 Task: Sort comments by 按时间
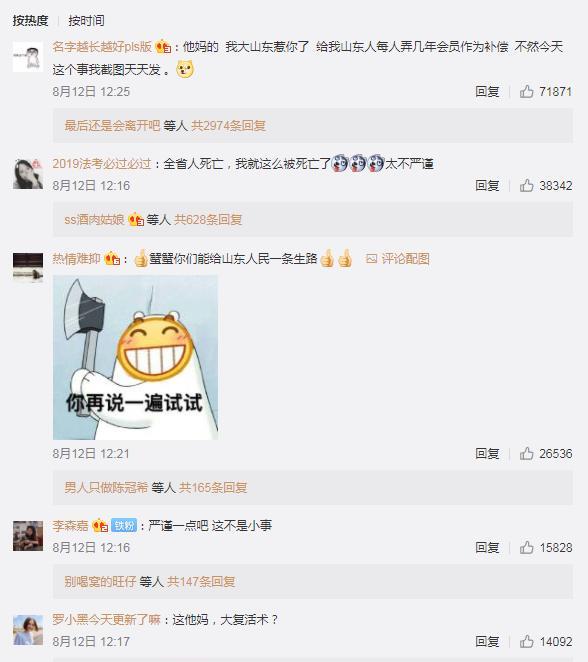(86, 20)
